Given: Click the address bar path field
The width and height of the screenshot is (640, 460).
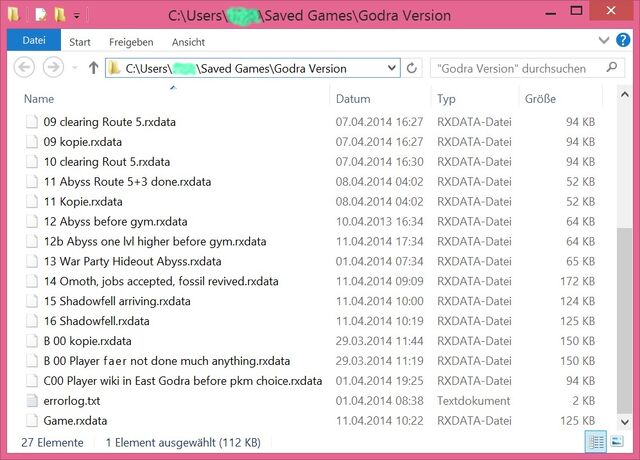Looking at the screenshot, I should click(x=253, y=68).
